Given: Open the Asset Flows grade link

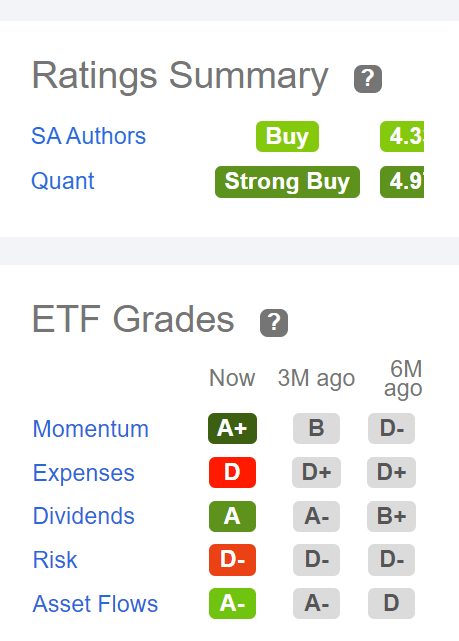Looking at the screenshot, I should (x=95, y=604).
